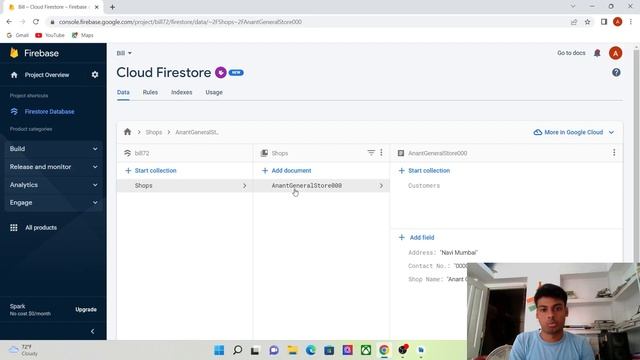Select AnantGeneralStore000 document row
The width and height of the screenshot is (640, 360).
click(321, 186)
